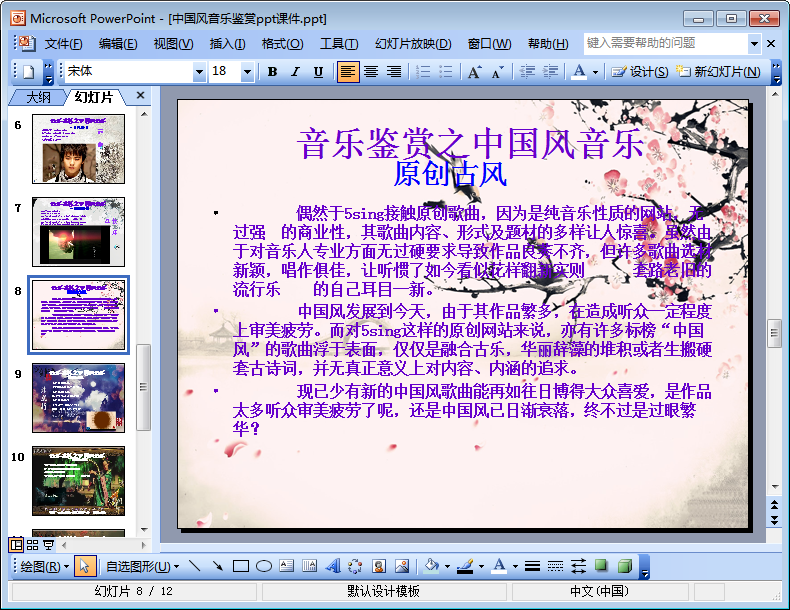
Task: Apply right text alignment
Action: (x=394, y=72)
